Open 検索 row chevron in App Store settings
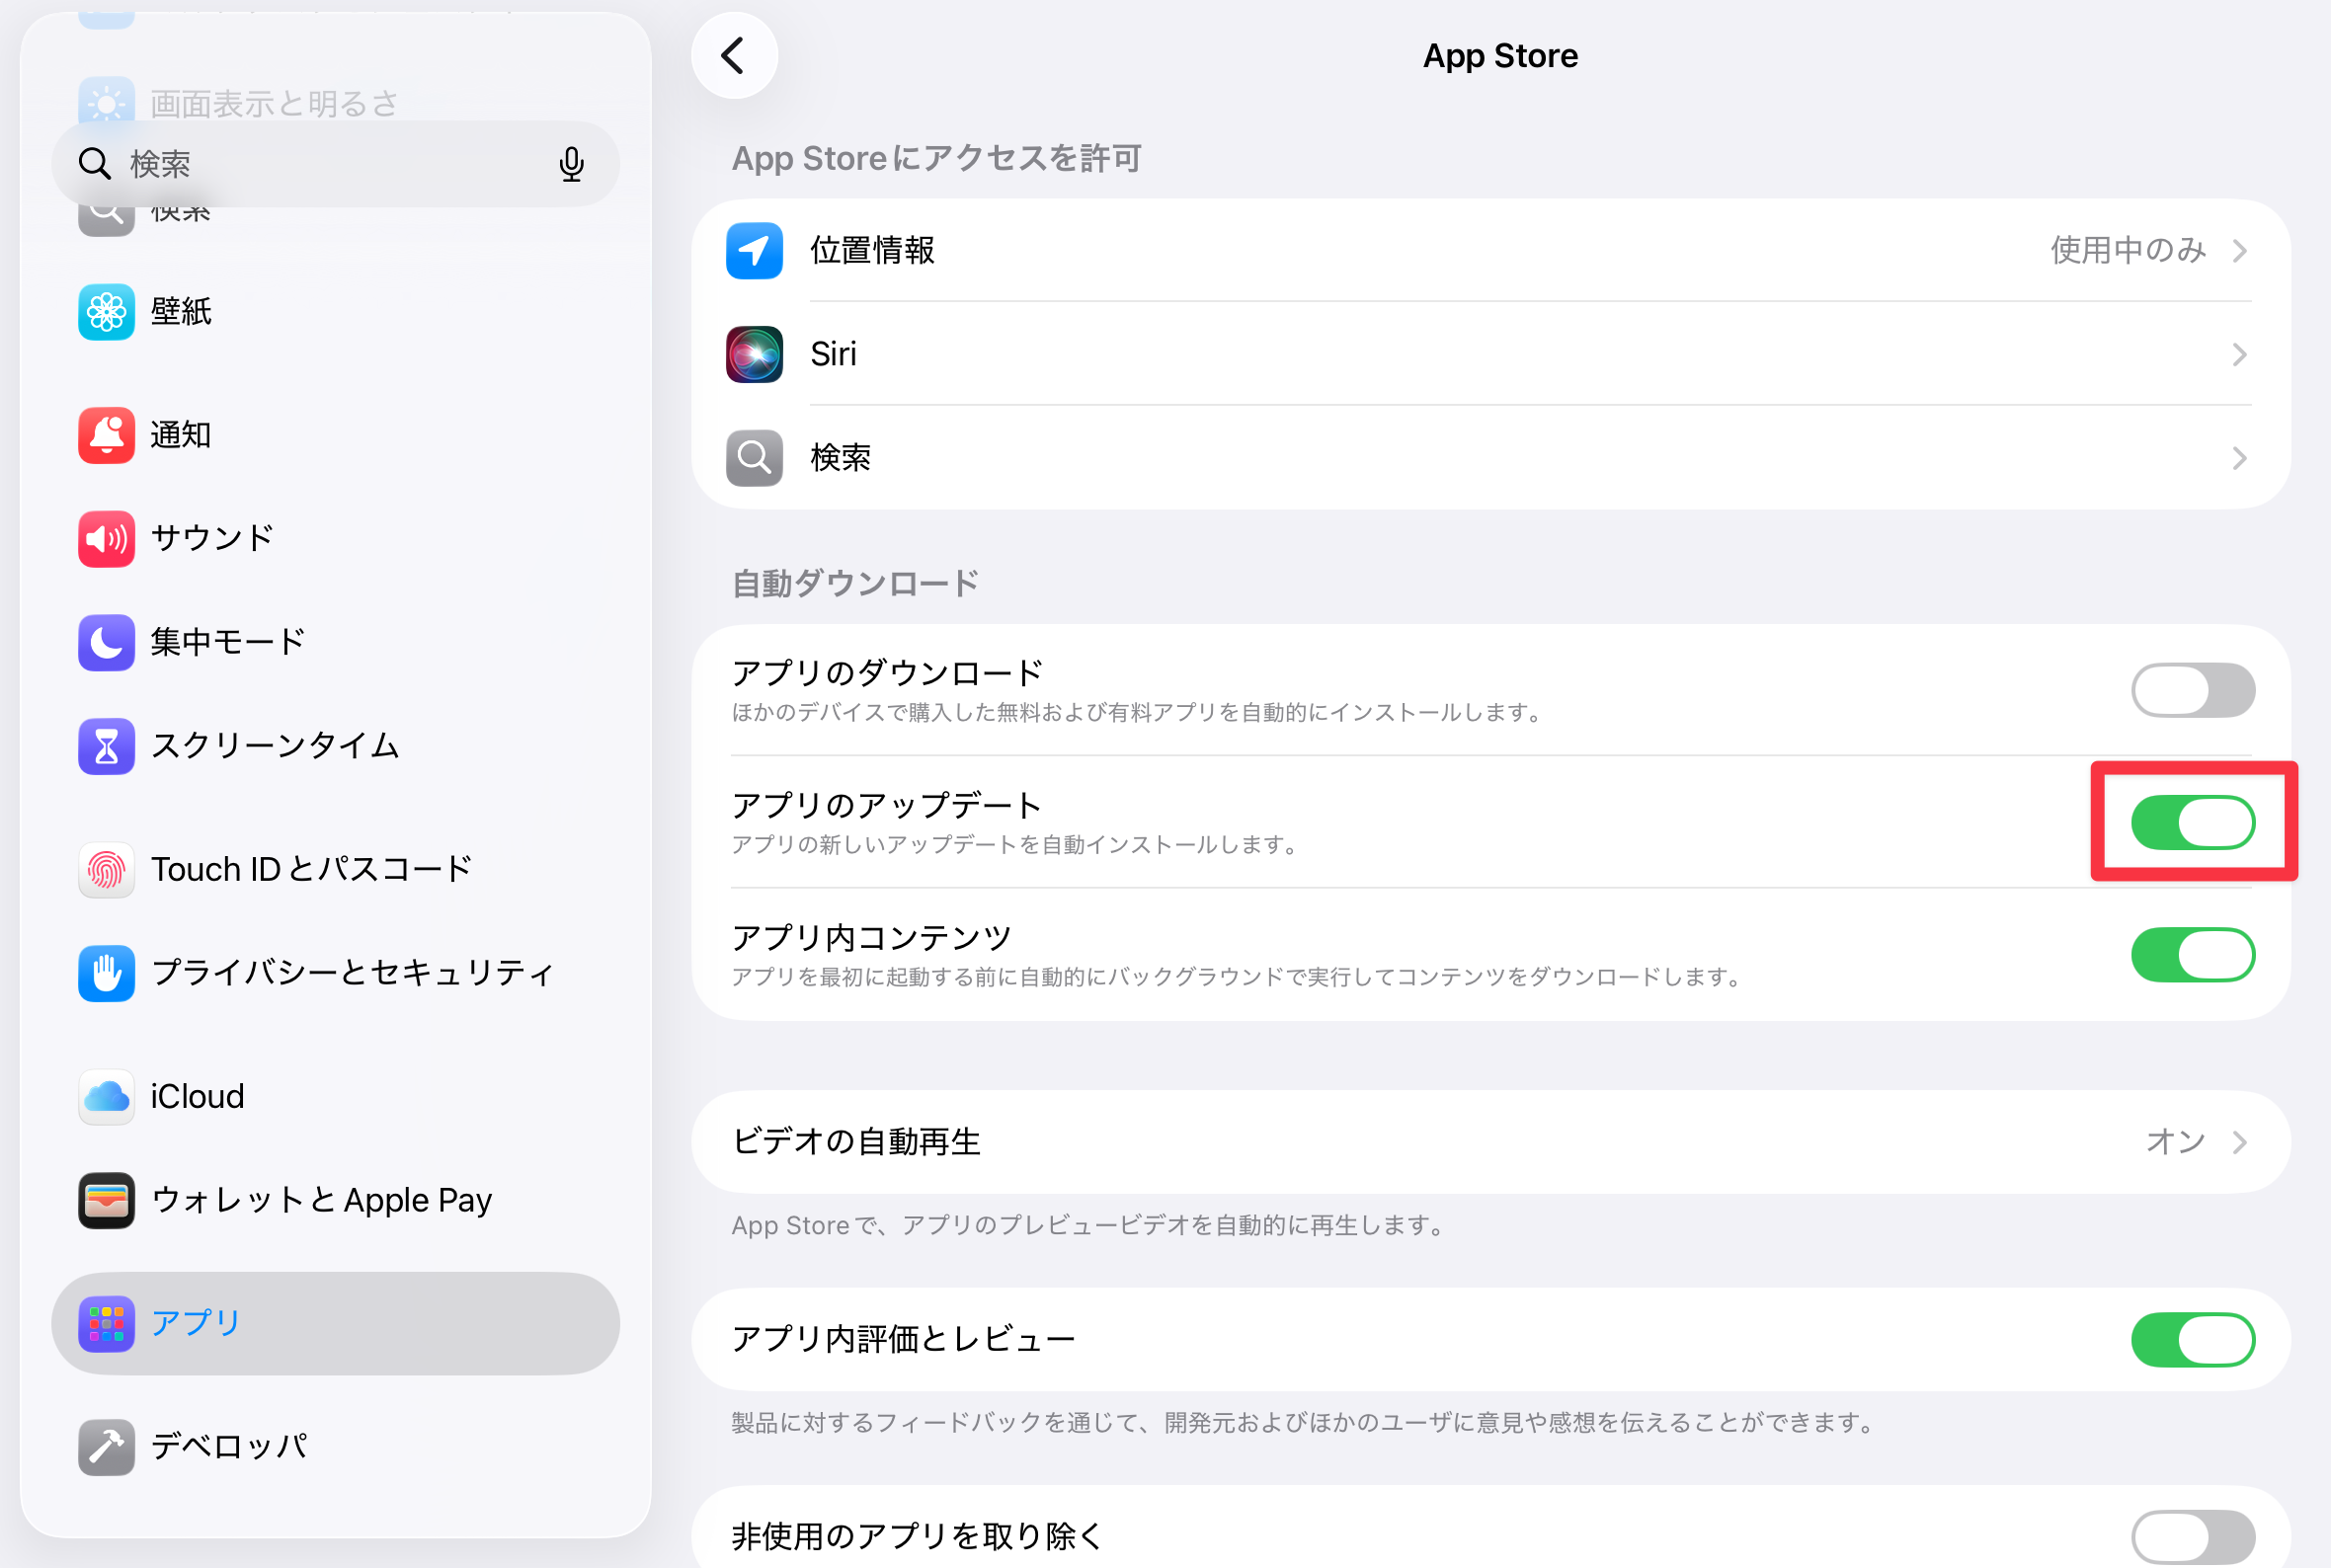This screenshot has width=2331, height=1568. point(2240,458)
